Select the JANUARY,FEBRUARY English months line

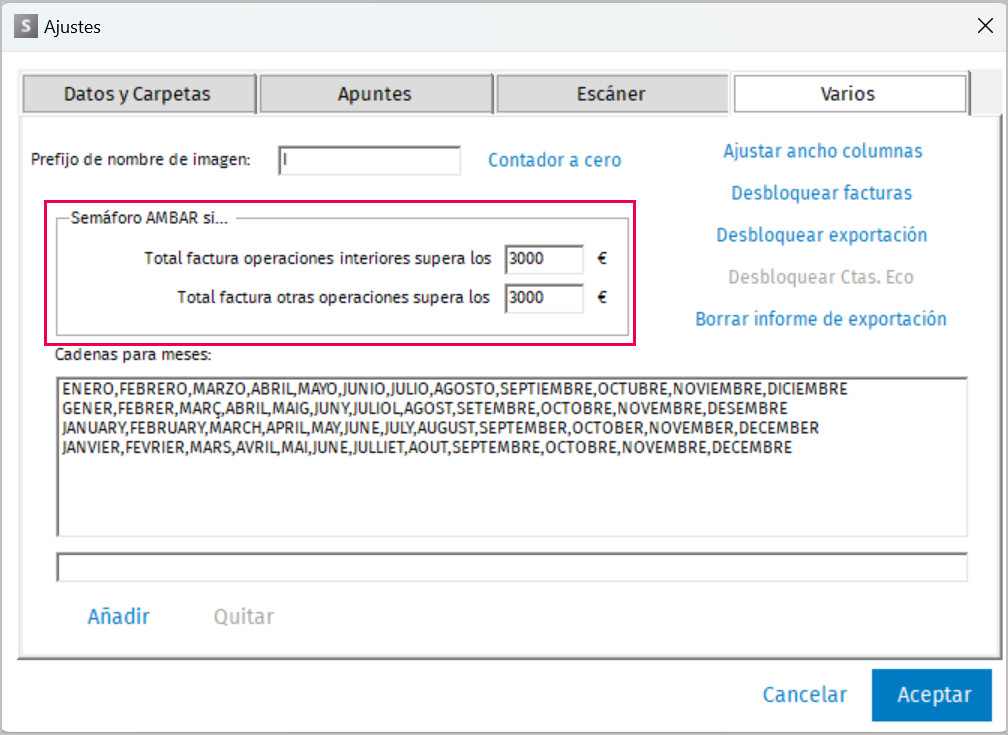440,428
